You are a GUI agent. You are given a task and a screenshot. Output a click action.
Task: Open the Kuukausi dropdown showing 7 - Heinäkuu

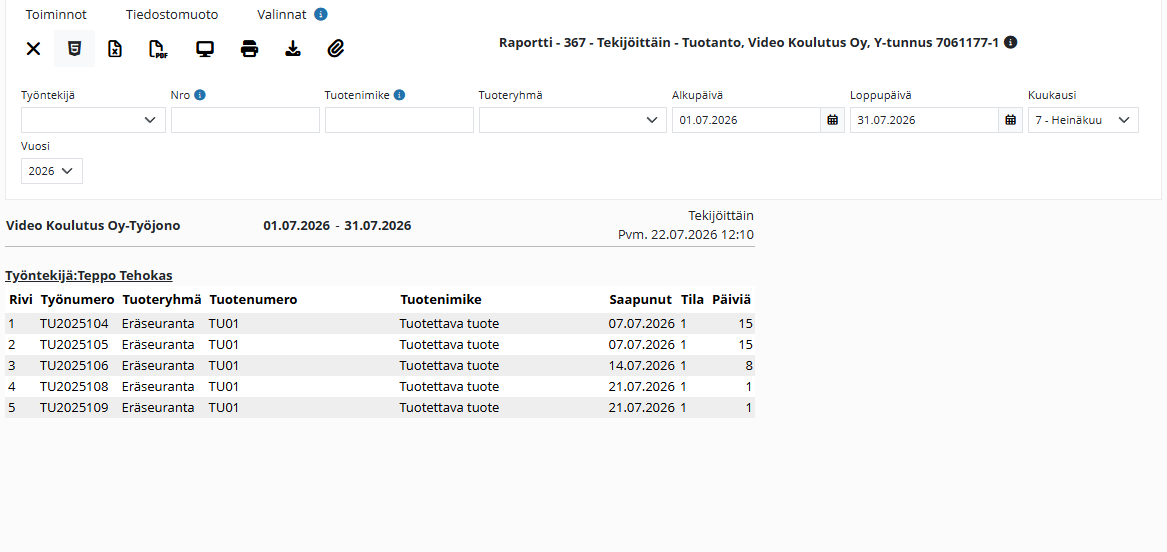[x=1083, y=120]
